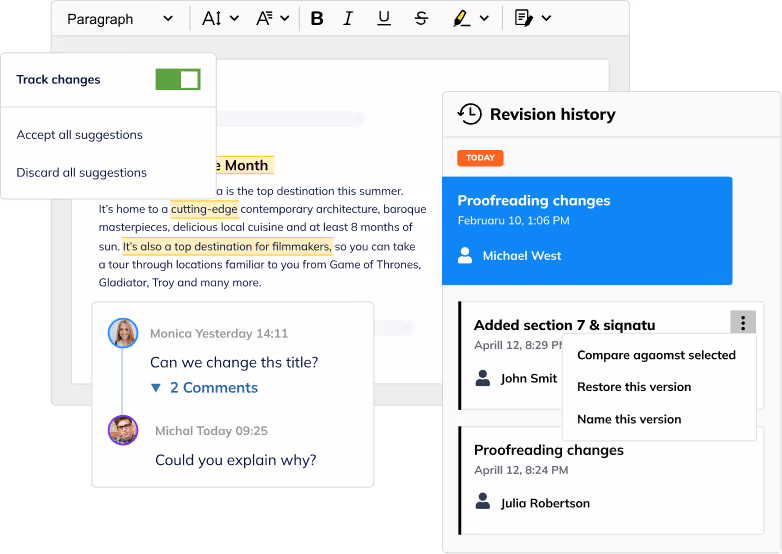Click the Revision history clock icon
This screenshot has height=554, width=782.
pos(468,114)
